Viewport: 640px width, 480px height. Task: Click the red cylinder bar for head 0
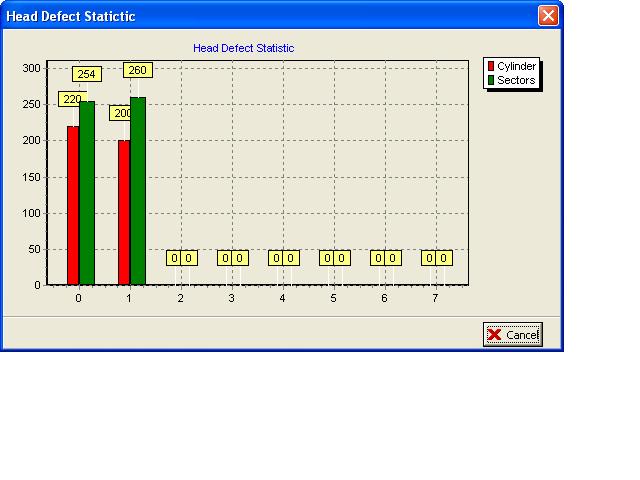pos(73,205)
